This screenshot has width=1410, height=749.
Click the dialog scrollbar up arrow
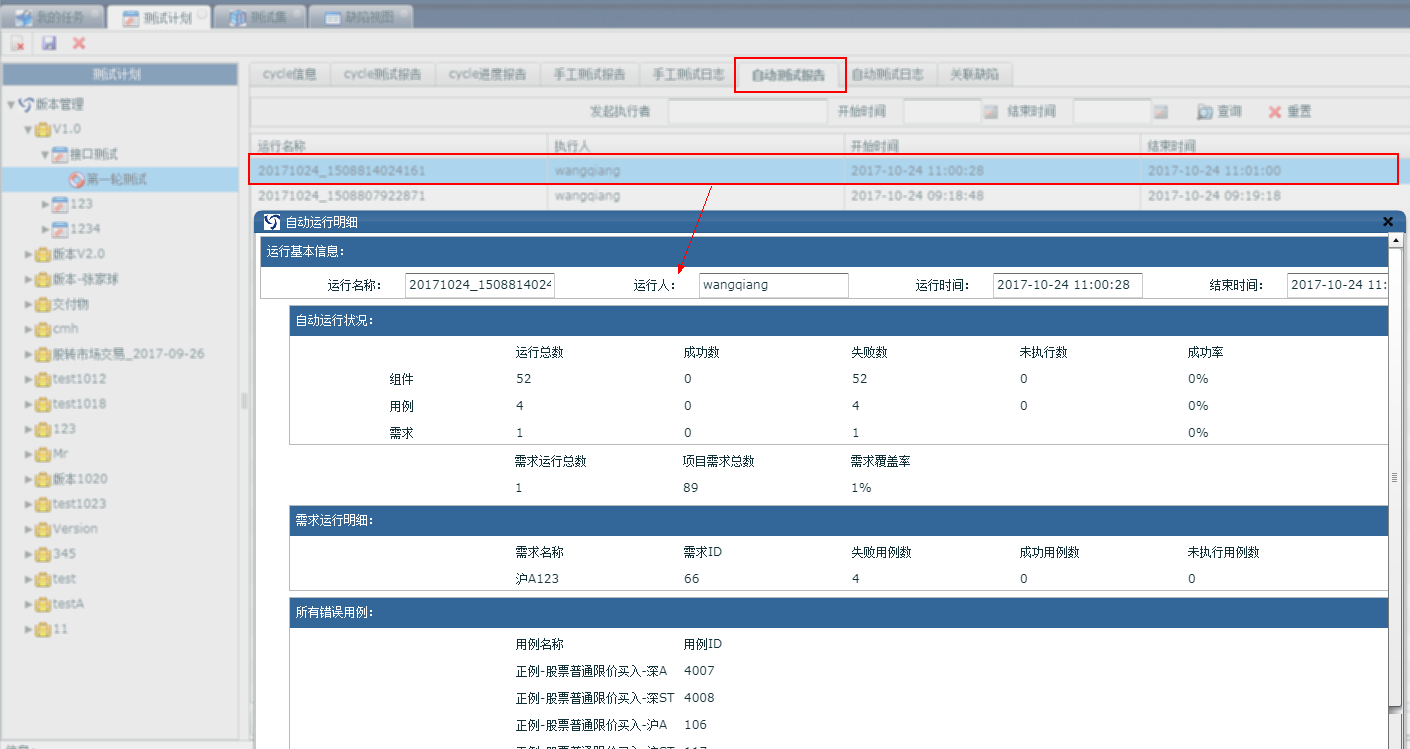(1395, 241)
